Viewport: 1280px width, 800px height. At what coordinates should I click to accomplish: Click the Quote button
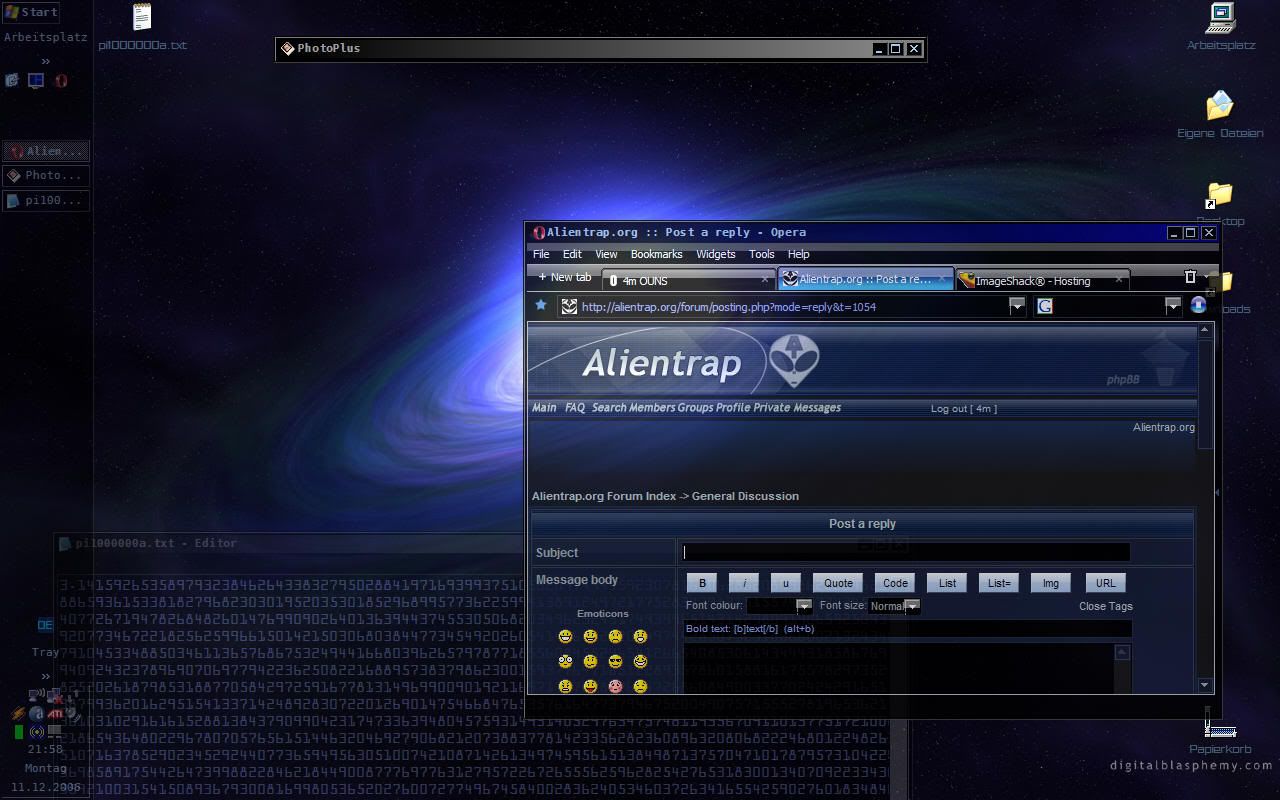point(838,583)
